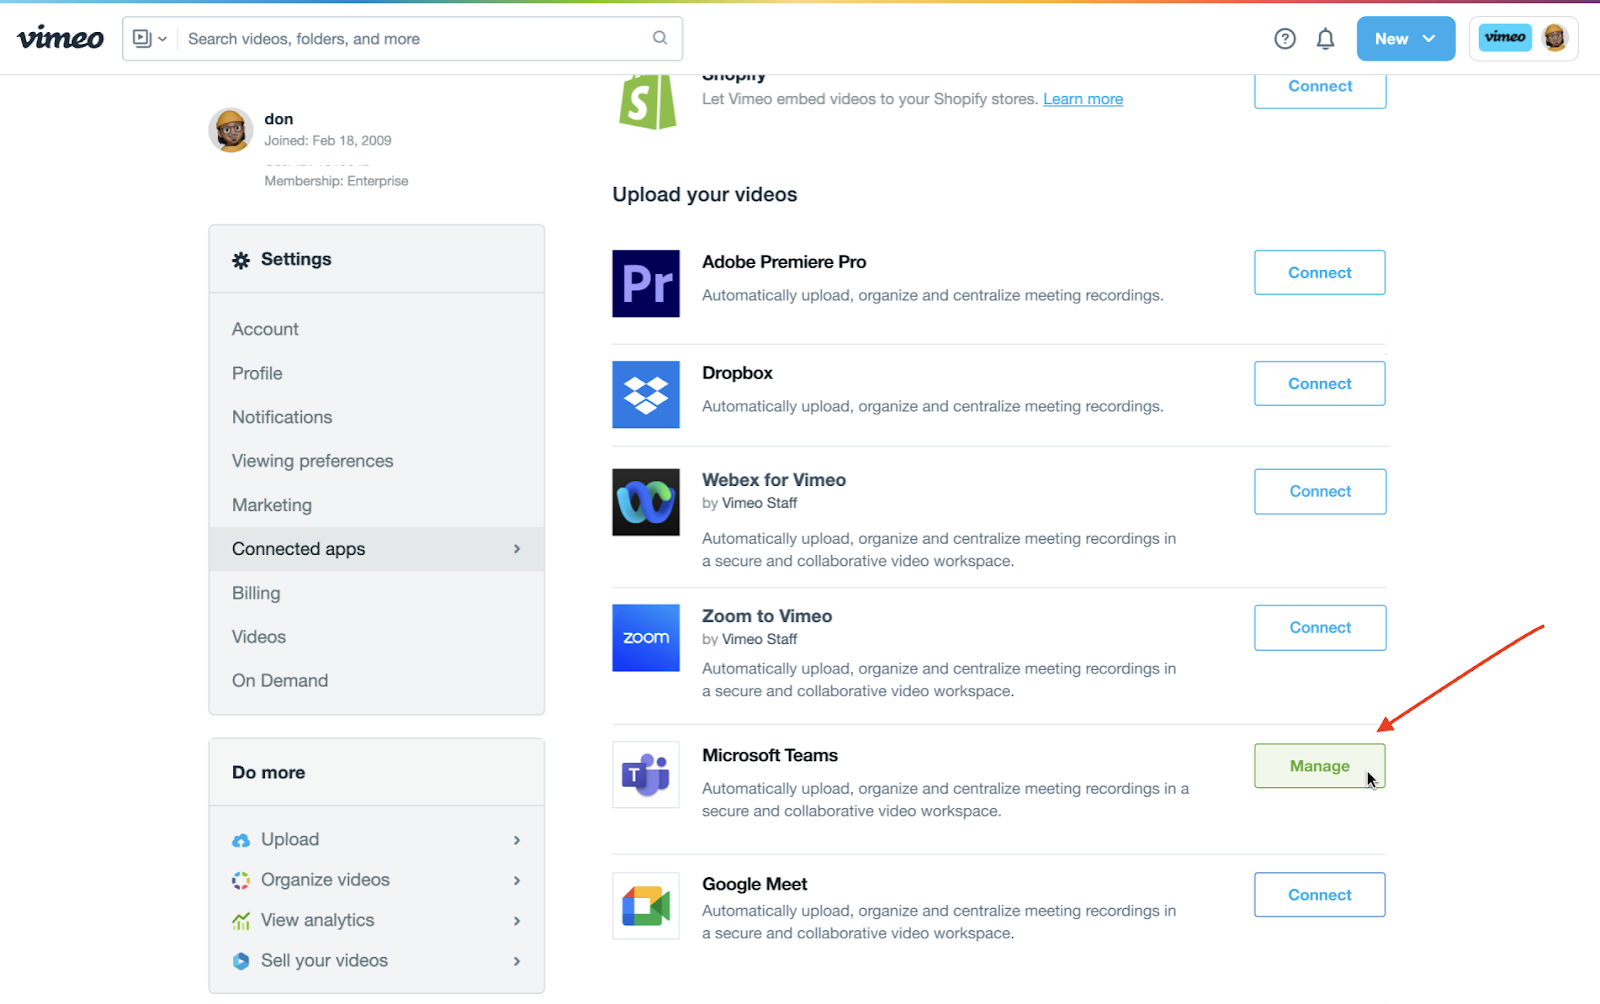Click the Adobe Premiere Pro icon
The image size is (1600, 1004).
tap(646, 284)
